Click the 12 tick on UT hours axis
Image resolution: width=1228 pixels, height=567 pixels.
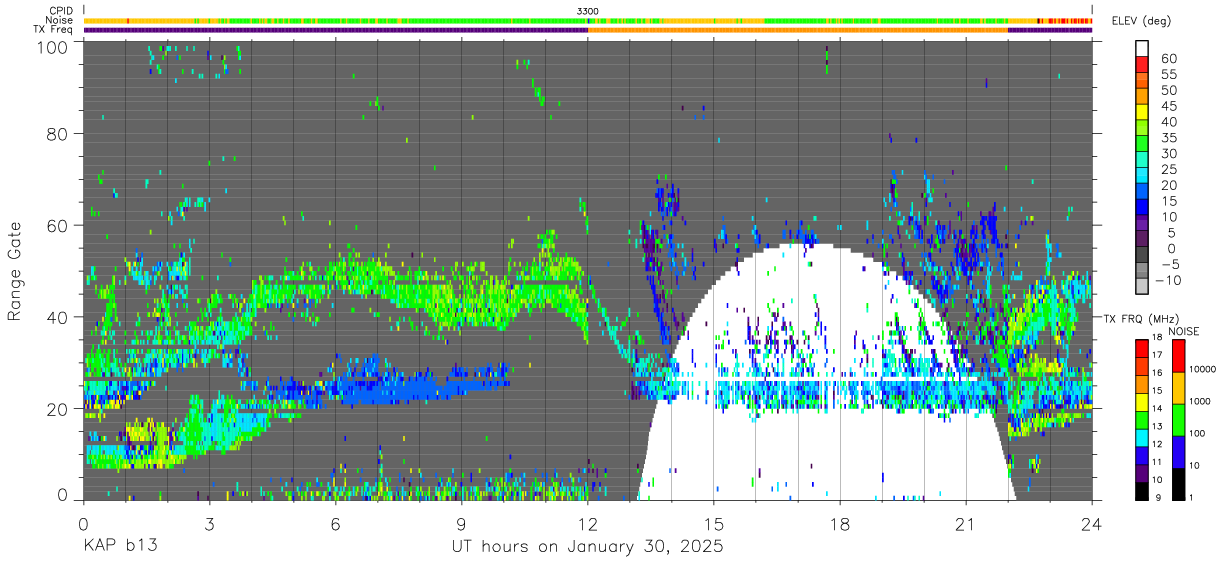[587, 523]
